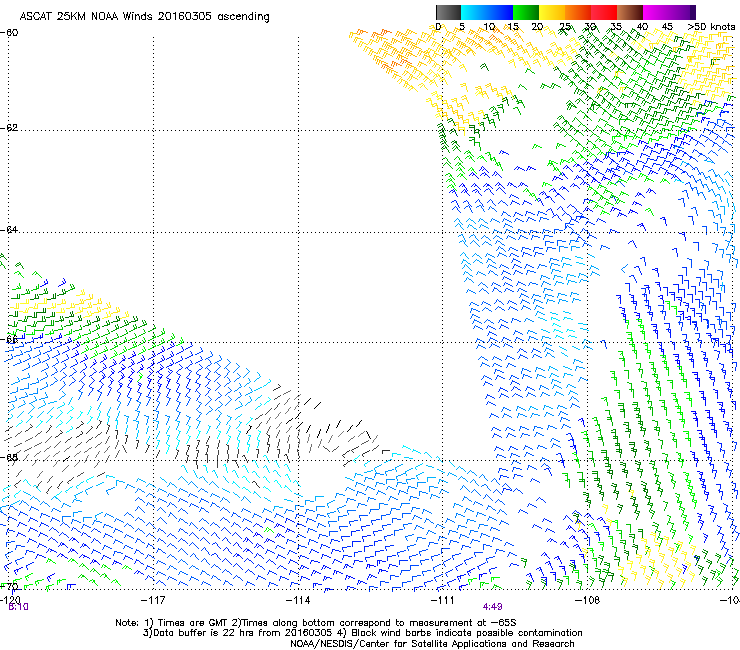Screen dimensions: 740x650
Task: Click the cyan-to-blue 5–15 knots legend segment
Action: point(487,12)
